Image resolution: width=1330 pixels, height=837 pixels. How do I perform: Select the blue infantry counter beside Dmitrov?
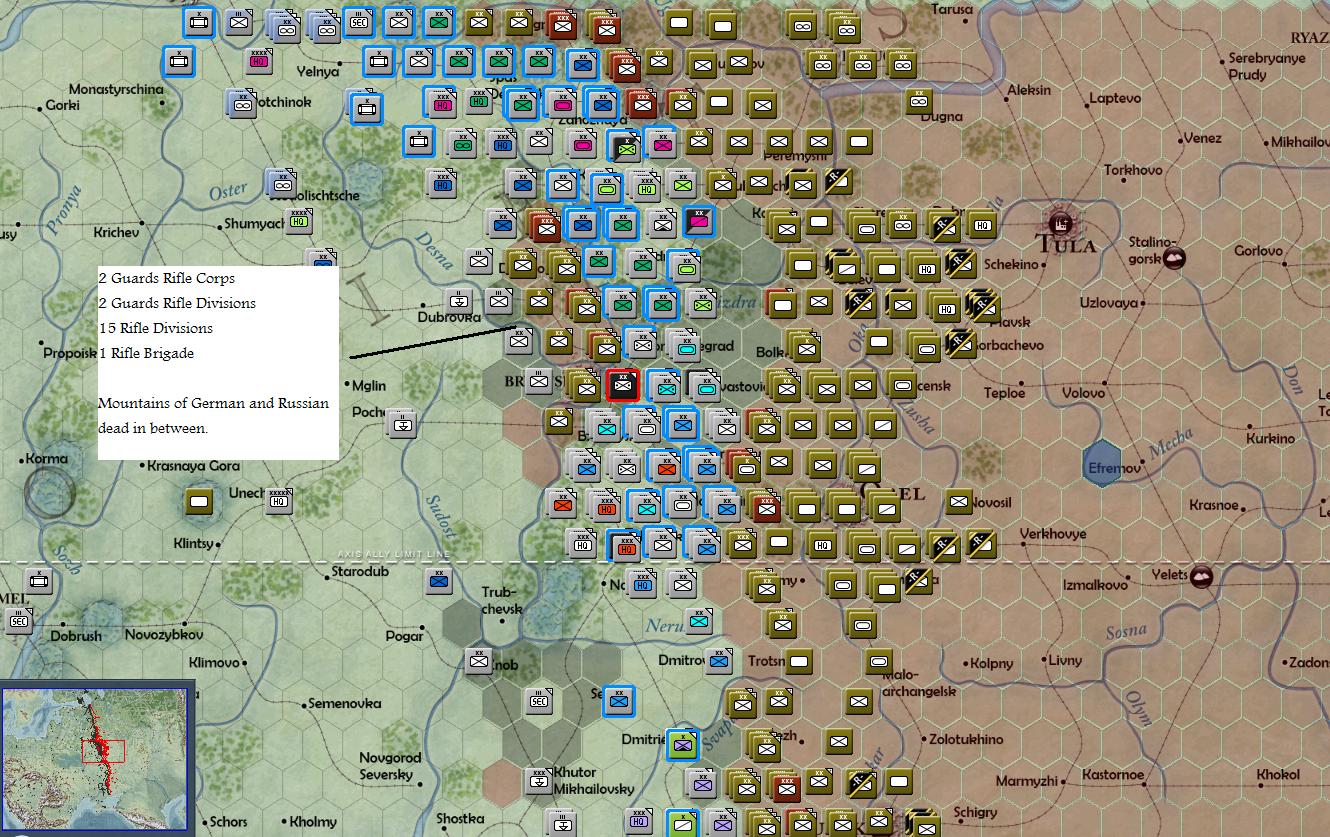coord(719,660)
